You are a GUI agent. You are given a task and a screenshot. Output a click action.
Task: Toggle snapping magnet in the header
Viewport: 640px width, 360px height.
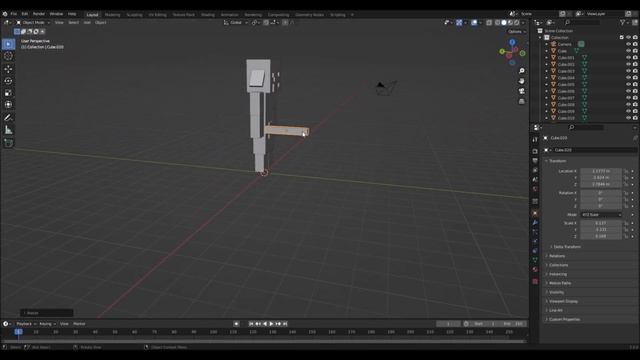pos(266,22)
